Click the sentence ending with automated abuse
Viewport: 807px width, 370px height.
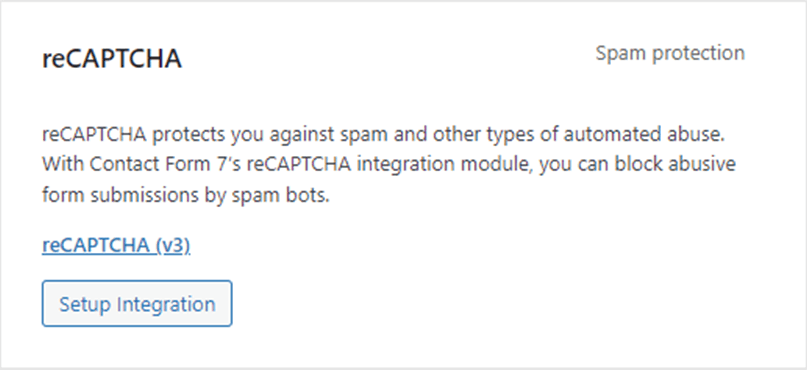pyautogui.click(x=383, y=135)
